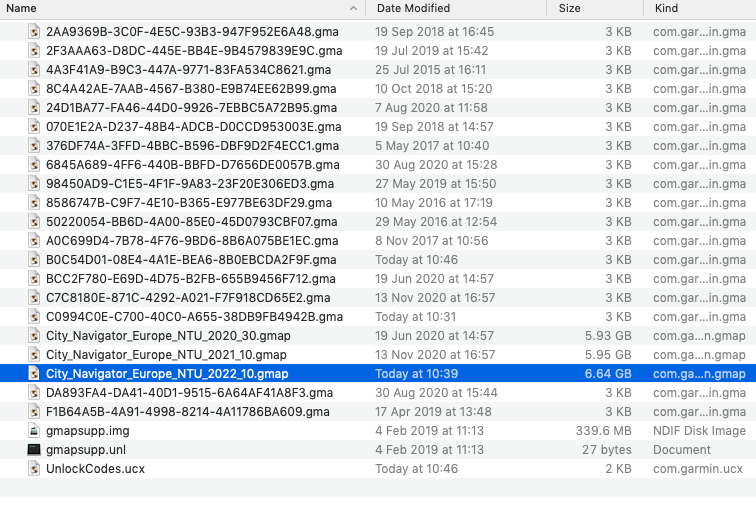Click the icon of selected City_Navigator_Europe_NTU_2022_10.gmap
The width and height of the screenshot is (756, 506).
[34, 374]
